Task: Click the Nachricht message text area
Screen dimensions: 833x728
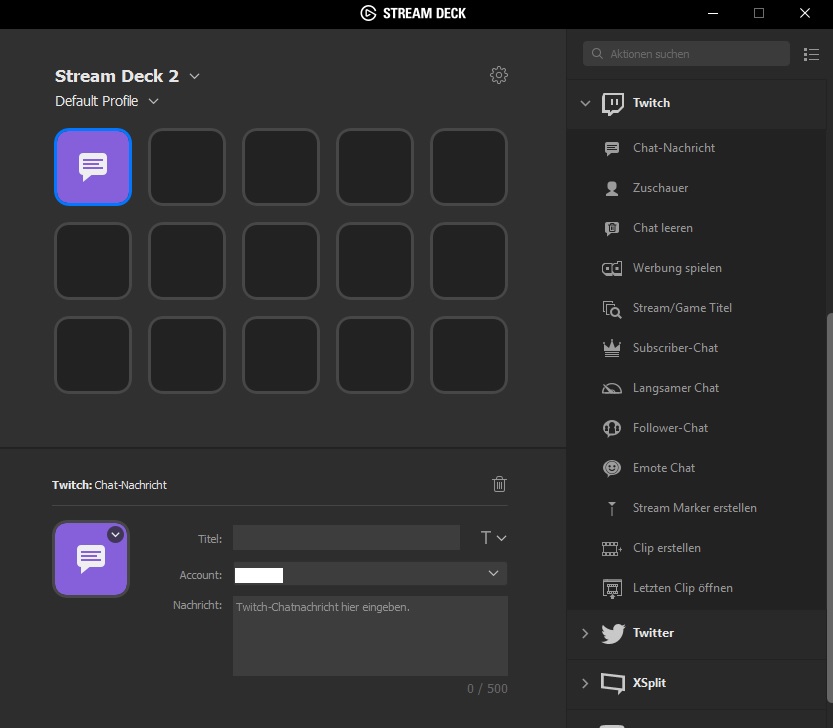Action: tap(370, 636)
